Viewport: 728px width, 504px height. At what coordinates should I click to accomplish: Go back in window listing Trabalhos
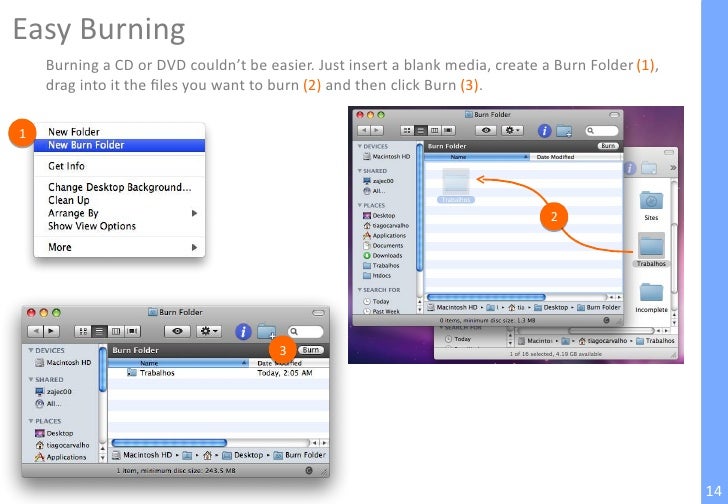[x=36, y=331]
